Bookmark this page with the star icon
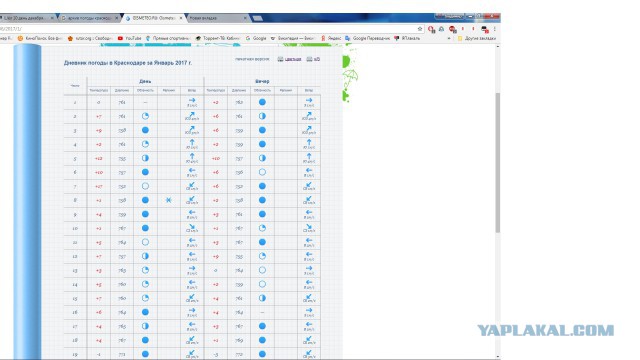 (420, 29)
